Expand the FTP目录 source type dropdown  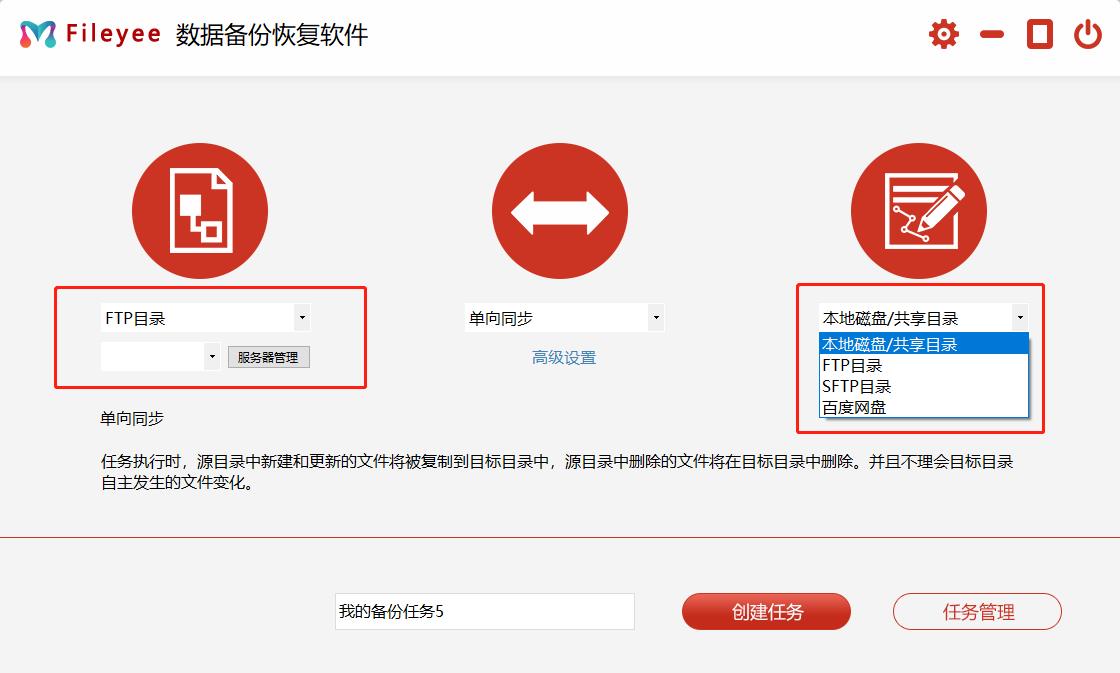click(302, 318)
